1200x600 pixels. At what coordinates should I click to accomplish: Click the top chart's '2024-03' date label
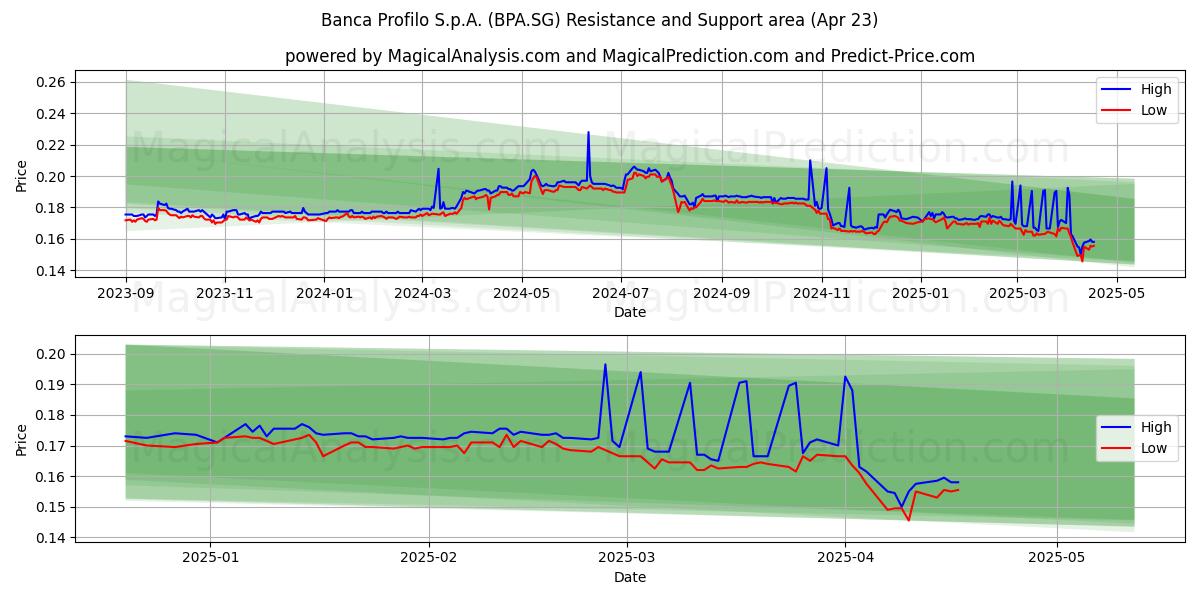422,294
